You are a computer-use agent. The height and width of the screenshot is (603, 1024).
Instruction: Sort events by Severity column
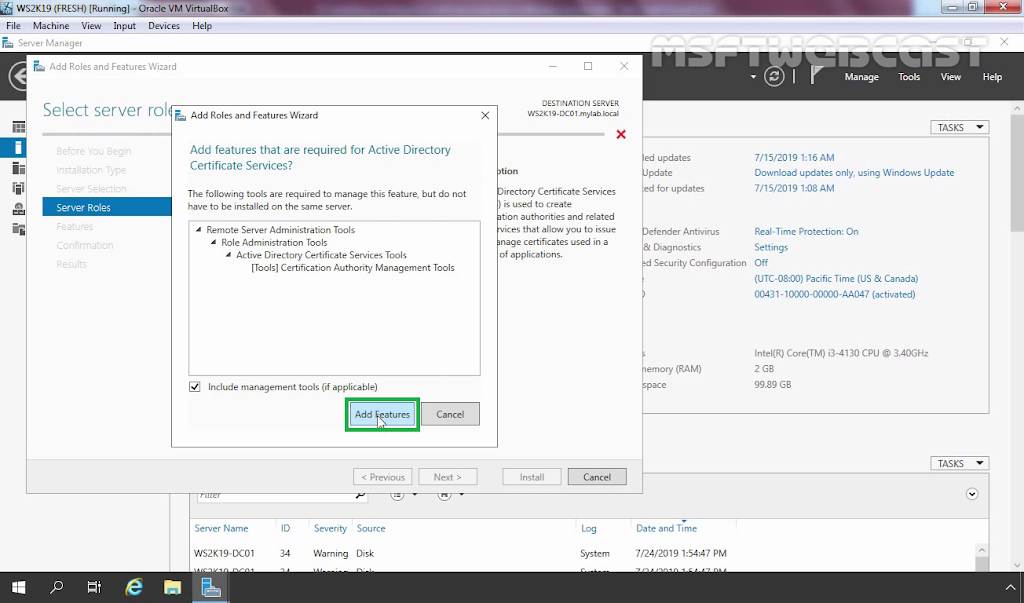[330, 528]
